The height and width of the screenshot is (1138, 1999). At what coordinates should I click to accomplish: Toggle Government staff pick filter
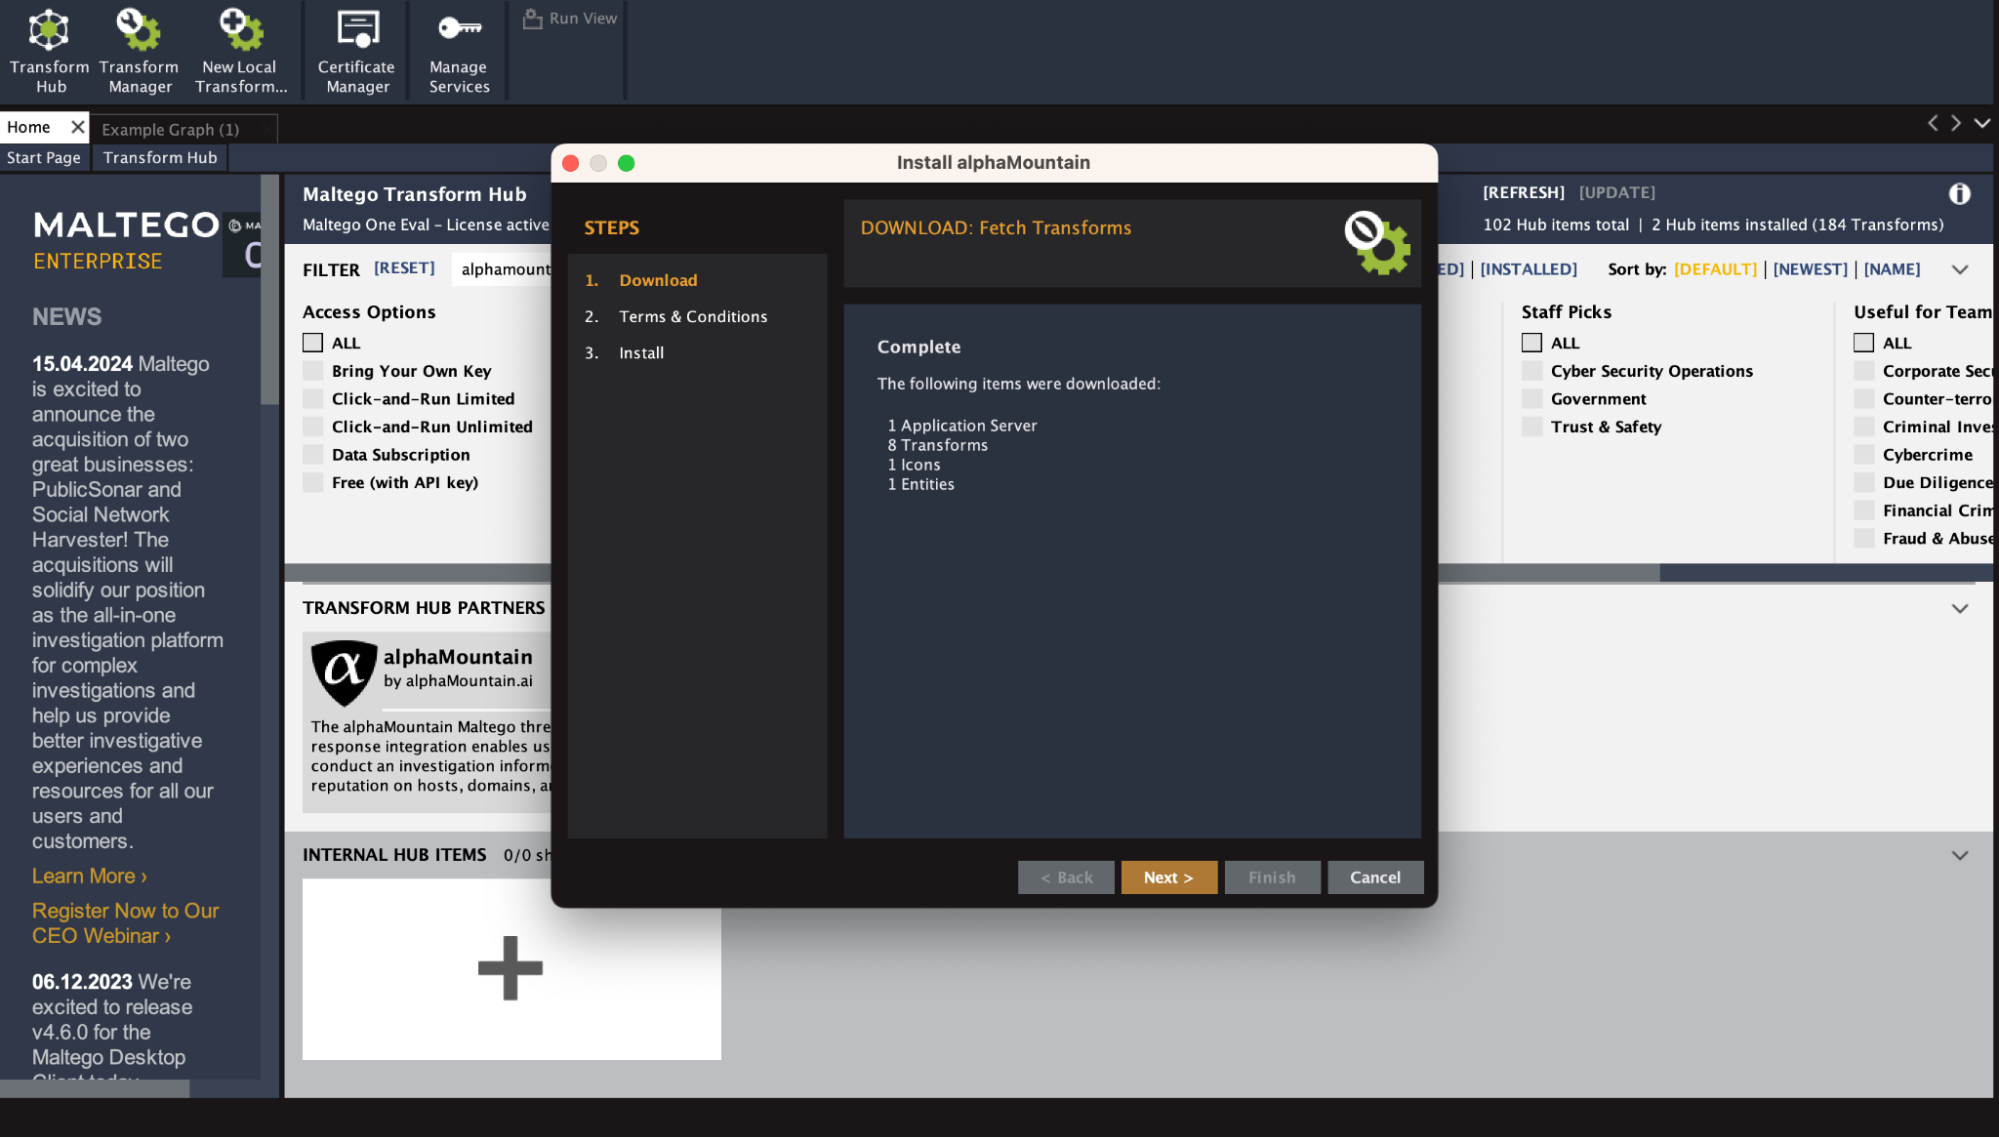(x=1531, y=399)
